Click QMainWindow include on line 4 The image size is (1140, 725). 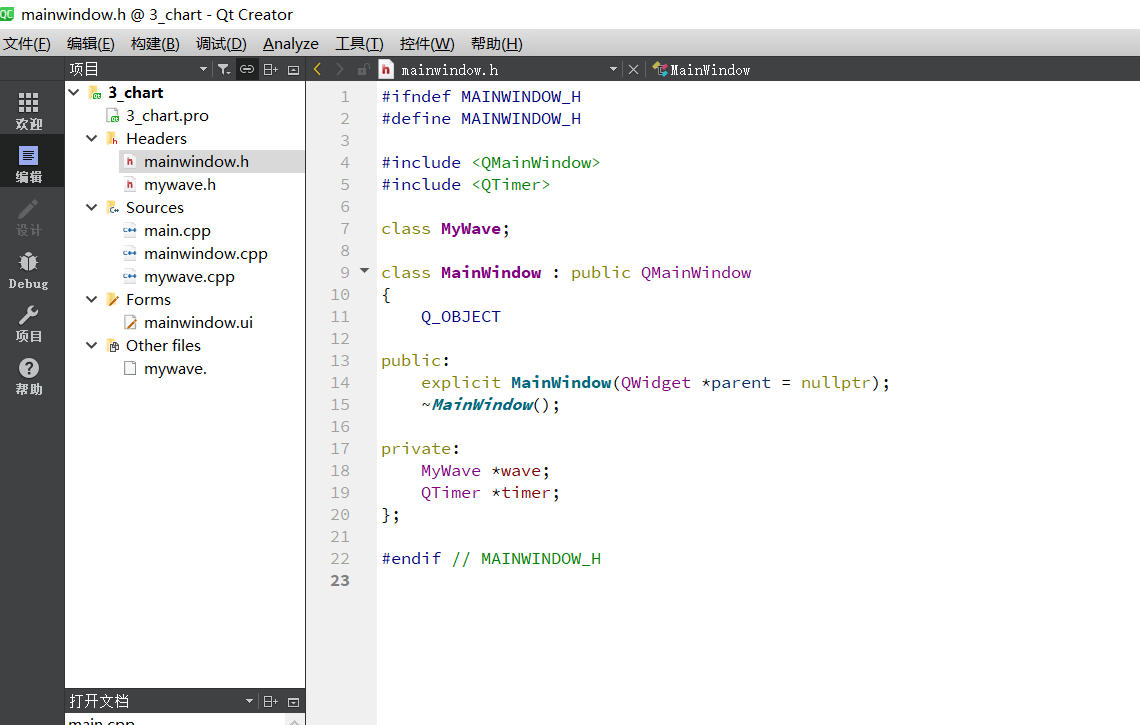tap(536, 163)
